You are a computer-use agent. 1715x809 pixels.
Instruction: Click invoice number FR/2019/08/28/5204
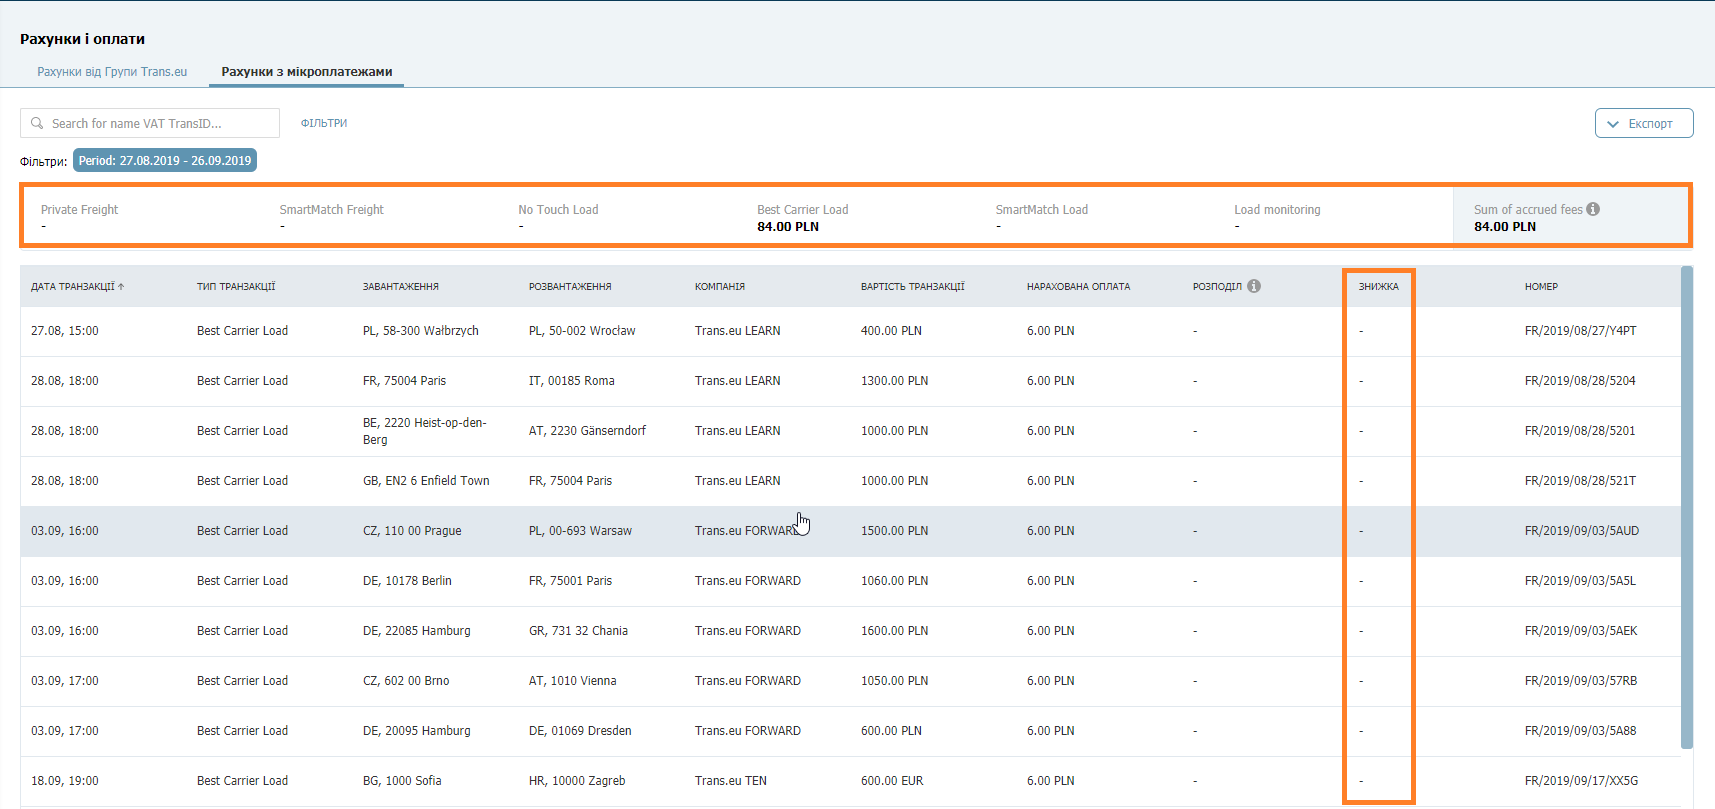point(1580,381)
